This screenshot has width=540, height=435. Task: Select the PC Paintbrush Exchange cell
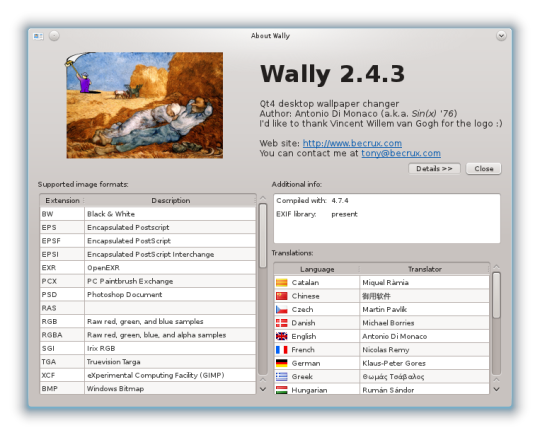click(x=170, y=281)
